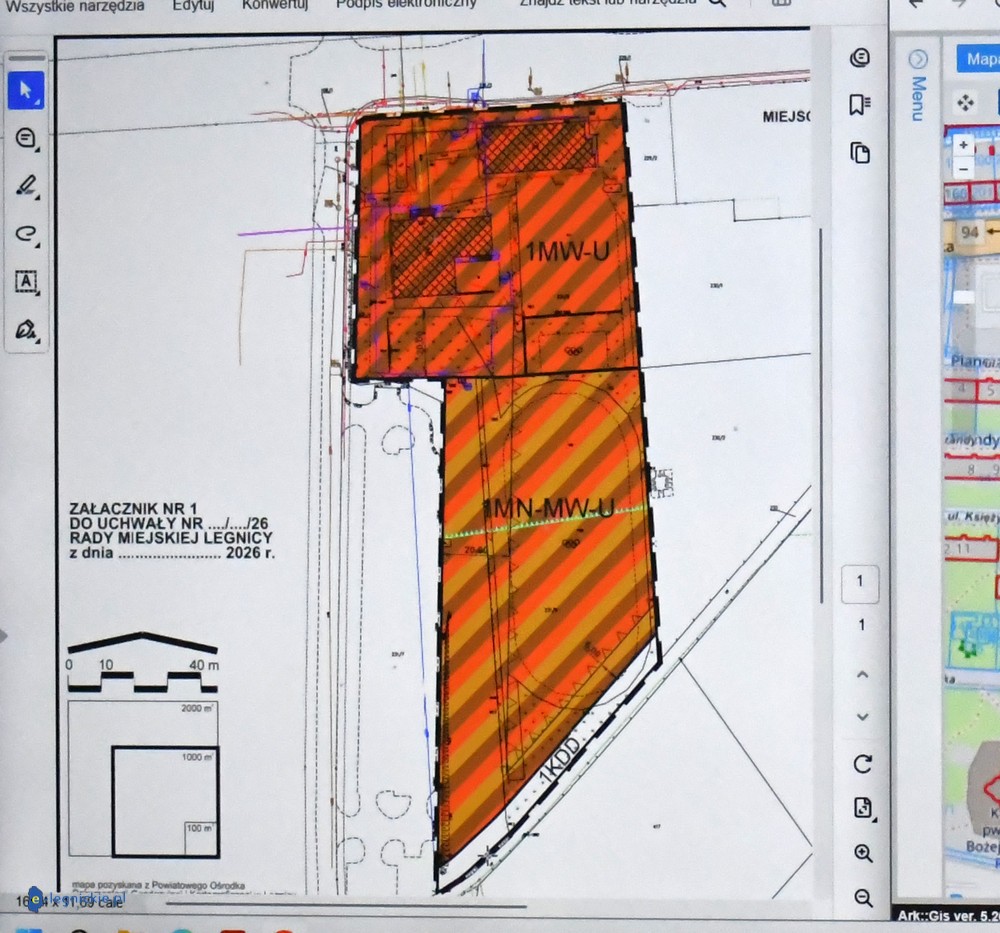Open the add comment tool
Viewport: 1000px width, 933px height.
[x=26, y=139]
